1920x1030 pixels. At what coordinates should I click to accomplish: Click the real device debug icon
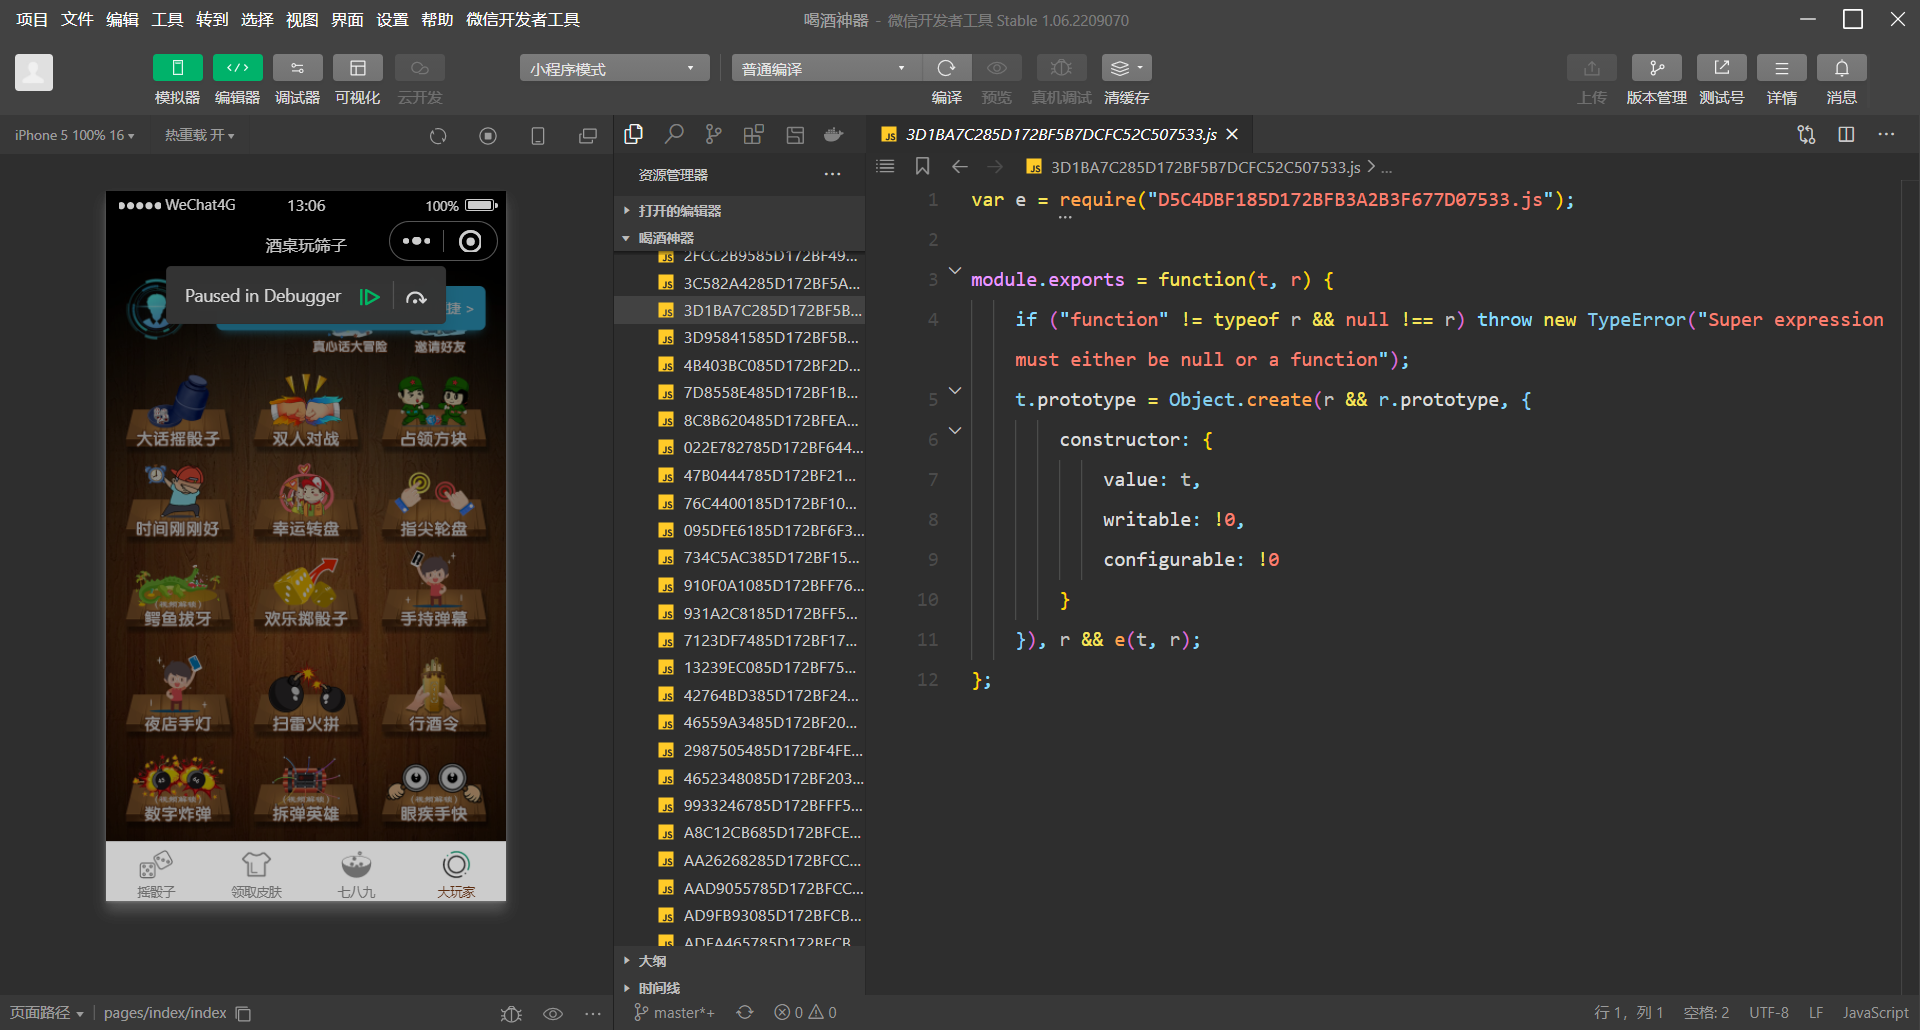tap(1062, 68)
